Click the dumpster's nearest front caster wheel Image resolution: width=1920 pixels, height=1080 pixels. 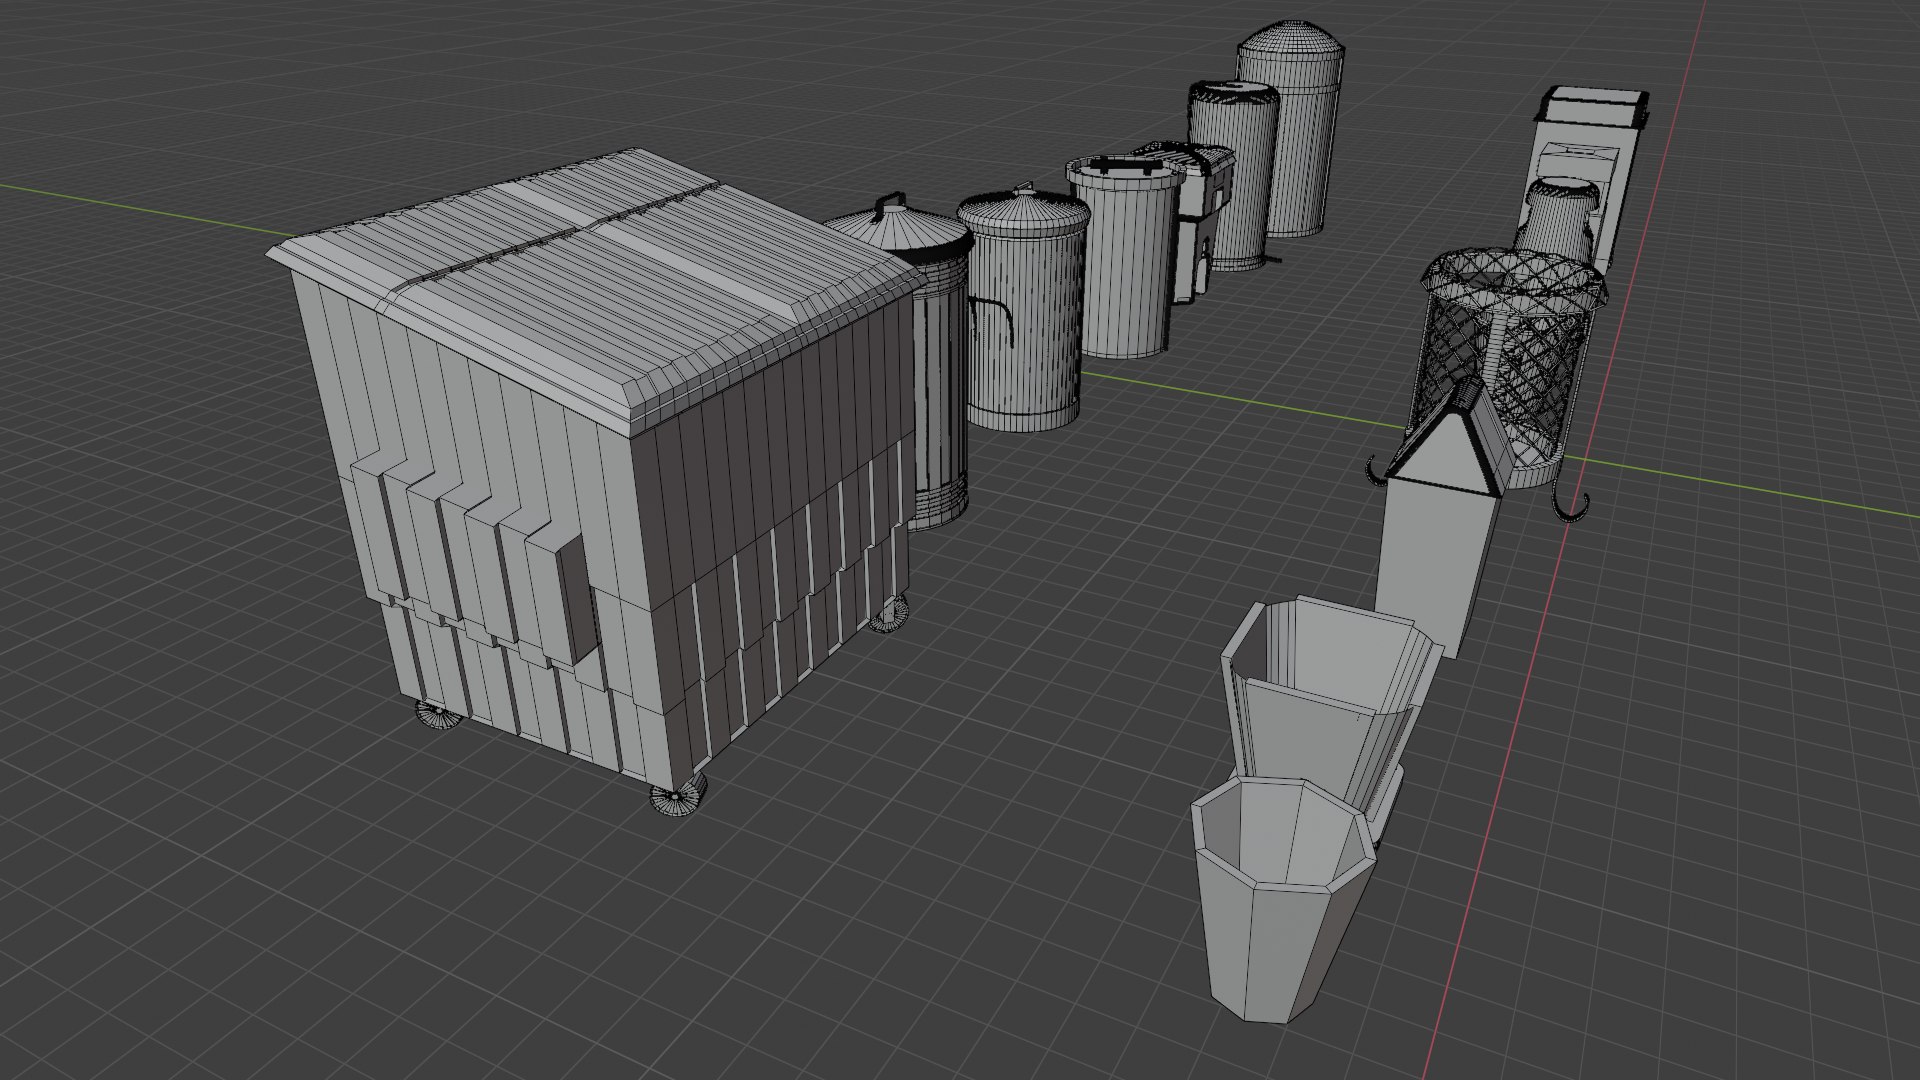tap(677, 798)
